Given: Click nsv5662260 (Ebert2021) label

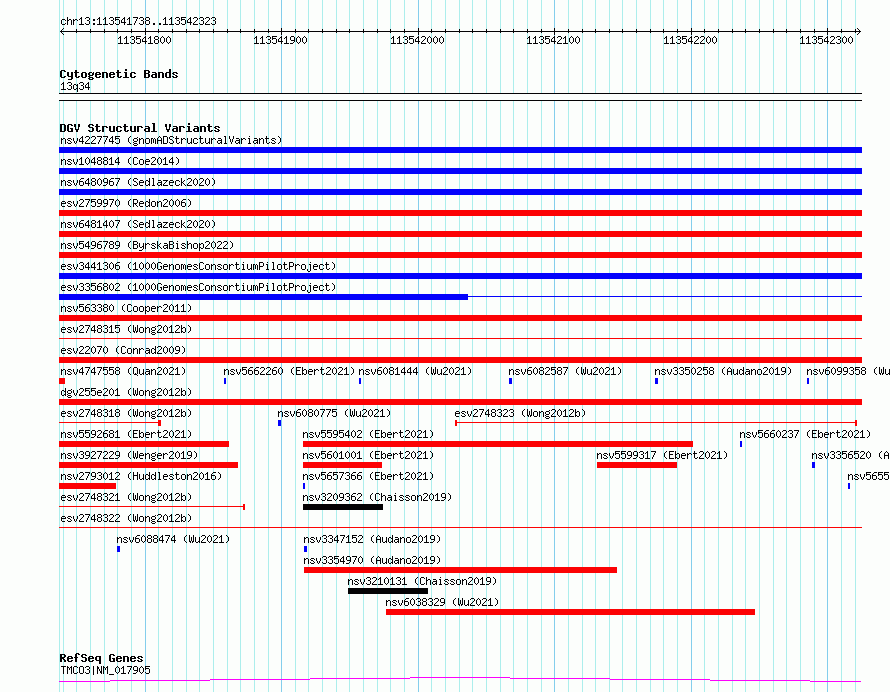Looking at the screenshot, I should tap(289, 371).
